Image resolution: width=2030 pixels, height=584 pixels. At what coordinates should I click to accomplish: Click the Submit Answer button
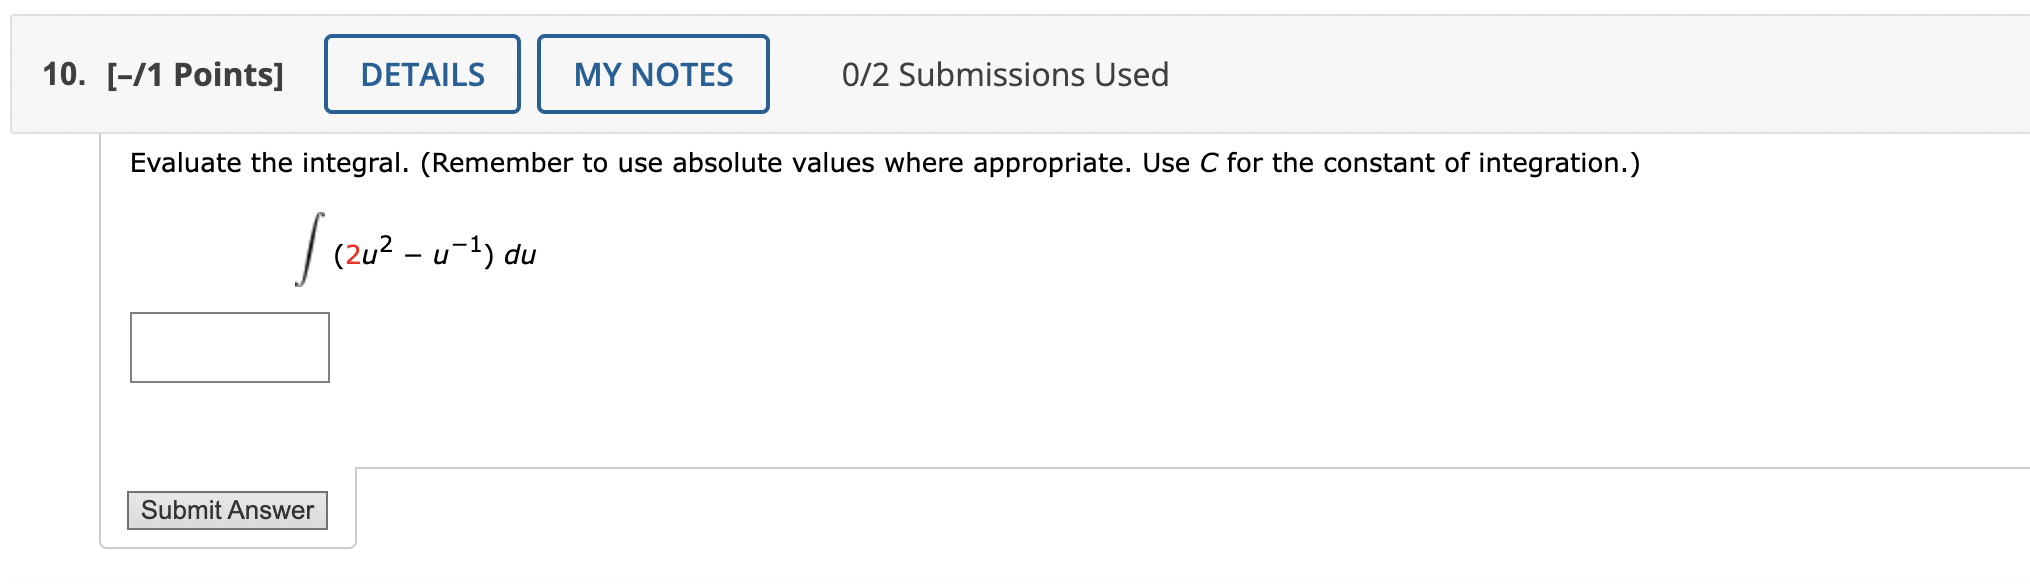click(x=228, y=510)
